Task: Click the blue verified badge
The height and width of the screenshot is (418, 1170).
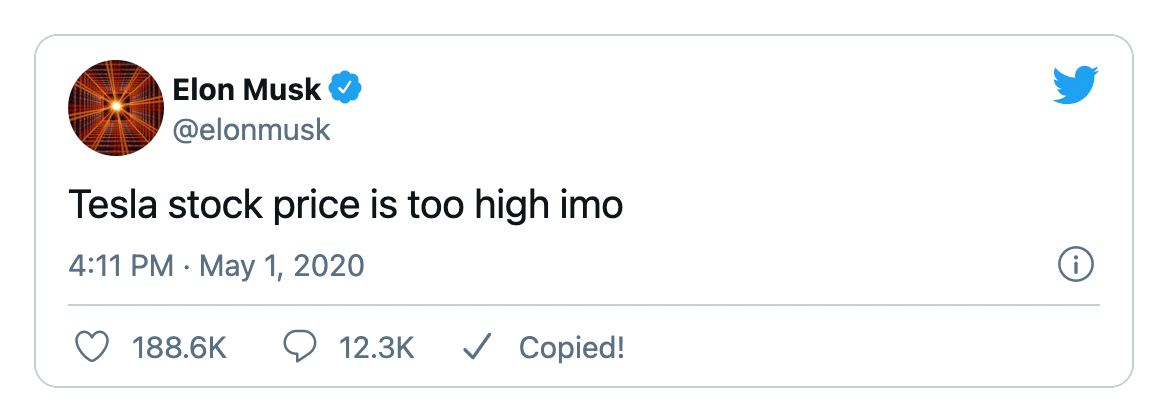Action: pos(346,90)
